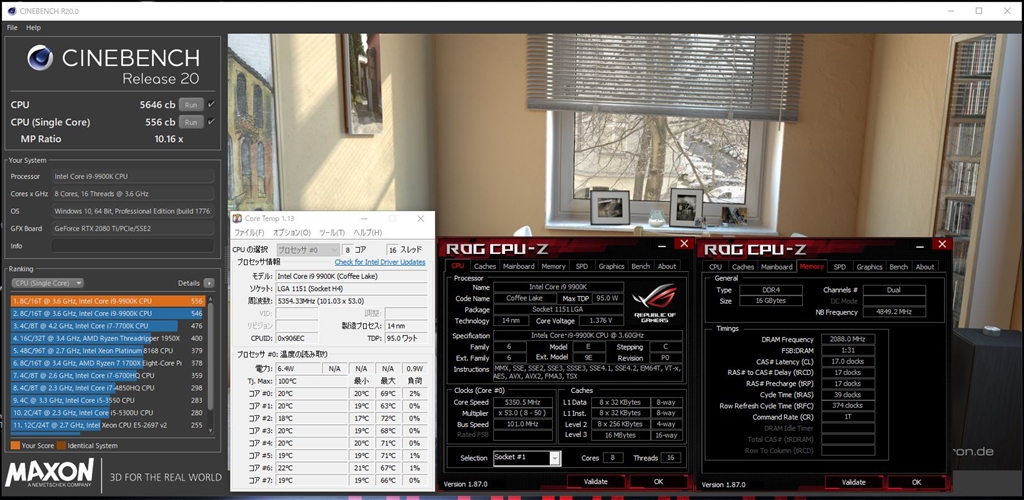The height and width of the screenshot is (500, 1024).
Task: Open Core Temp ヘルプ(H) menu
Action: 368,233
